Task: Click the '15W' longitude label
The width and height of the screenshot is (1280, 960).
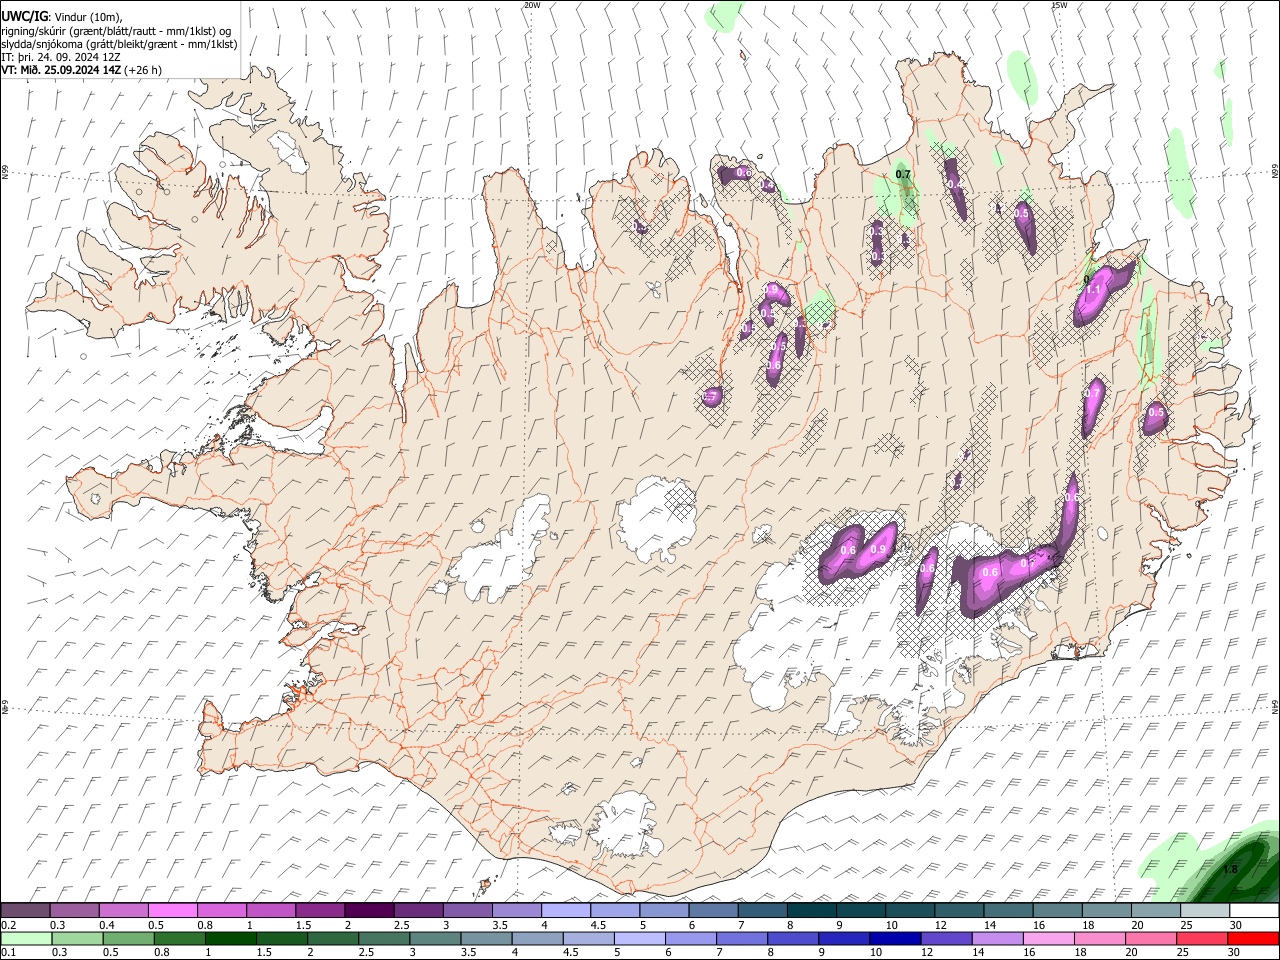Action: pos(1059,5)
